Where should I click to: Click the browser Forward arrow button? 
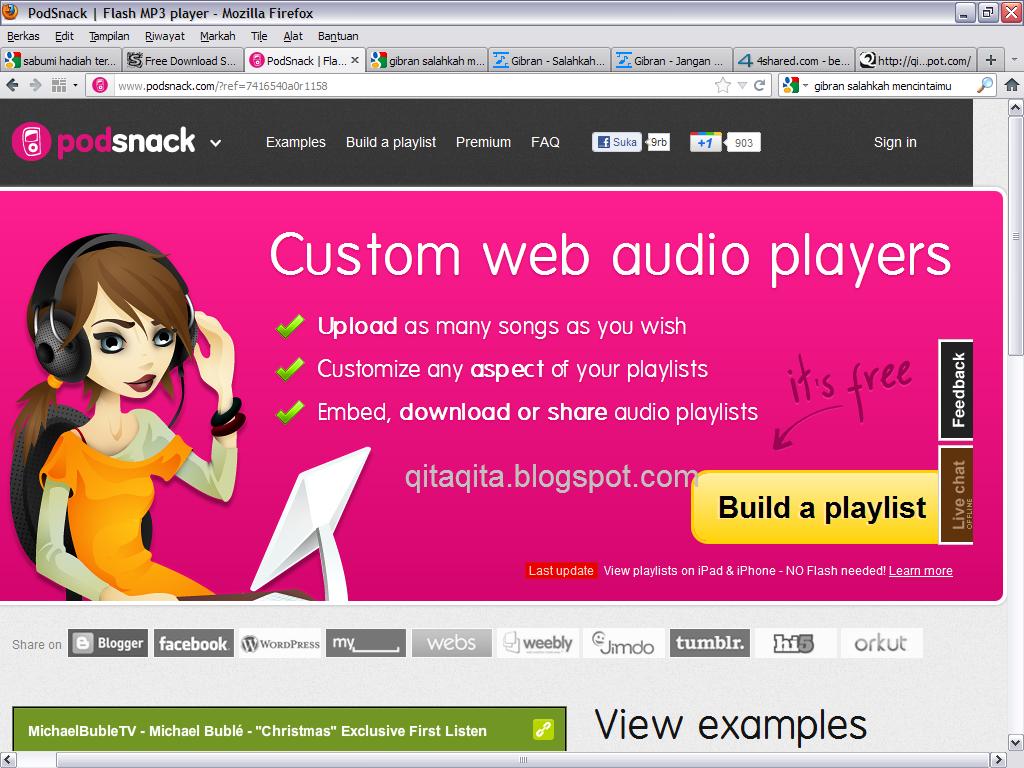tap(36, 85)
